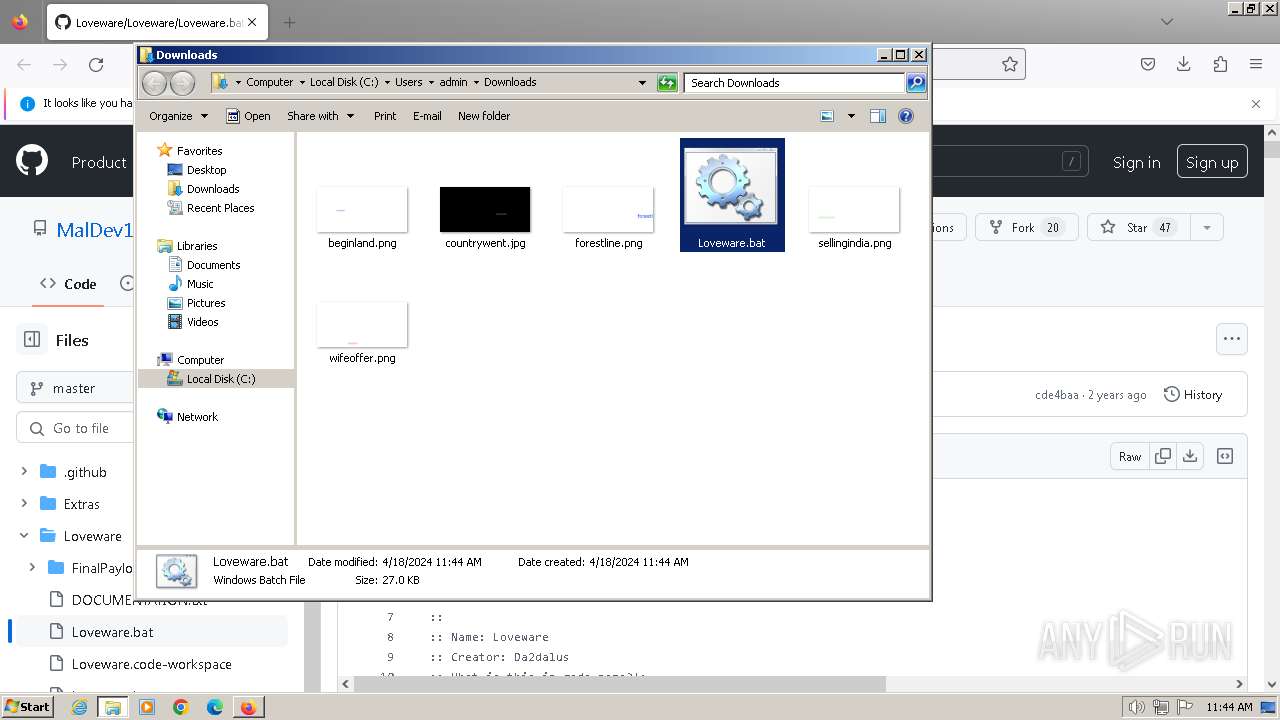Image resolution: width=1280 pixels, height=720 pixels.
Task: Select Favorites in the navigation pane
Action: pyautogui.click(x=199, y=151)
